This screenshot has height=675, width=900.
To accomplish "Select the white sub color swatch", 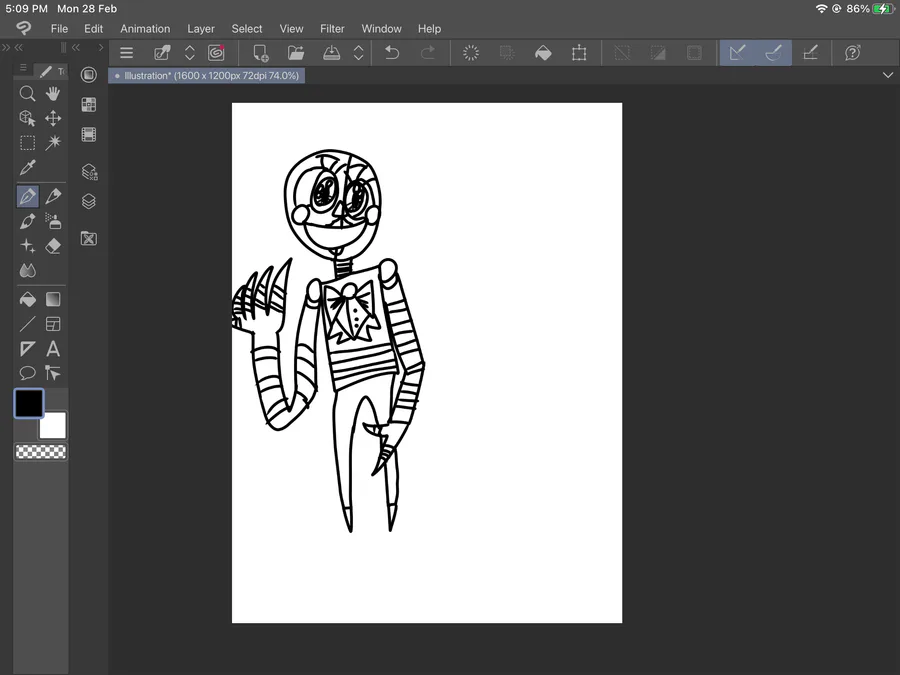I will (x=53, y=425).
